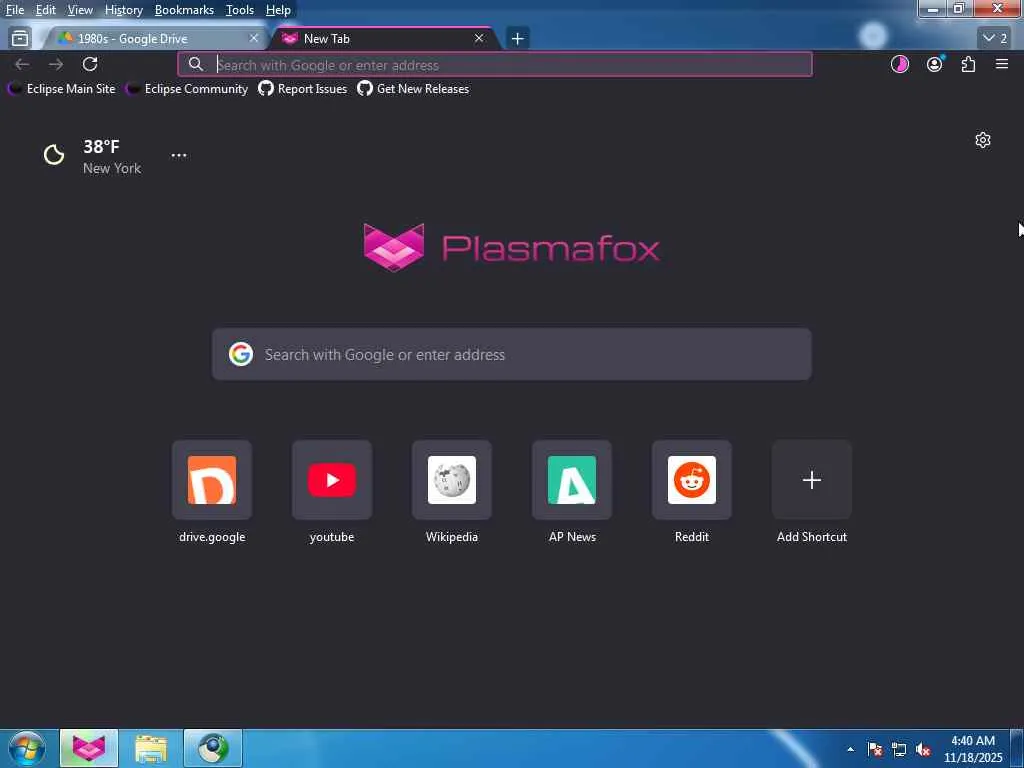Open the youtube shortcut tile
Image resolution: width=1024 pixels, height=768 pixels.
click(x=332, y=480)
